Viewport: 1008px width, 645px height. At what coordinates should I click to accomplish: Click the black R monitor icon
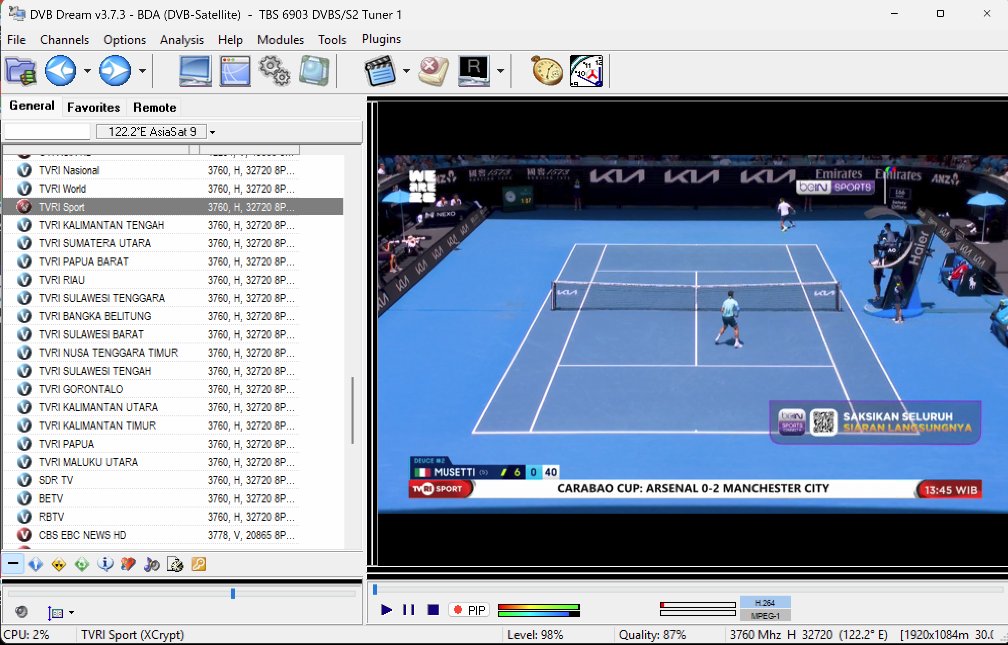click(474, 71)
